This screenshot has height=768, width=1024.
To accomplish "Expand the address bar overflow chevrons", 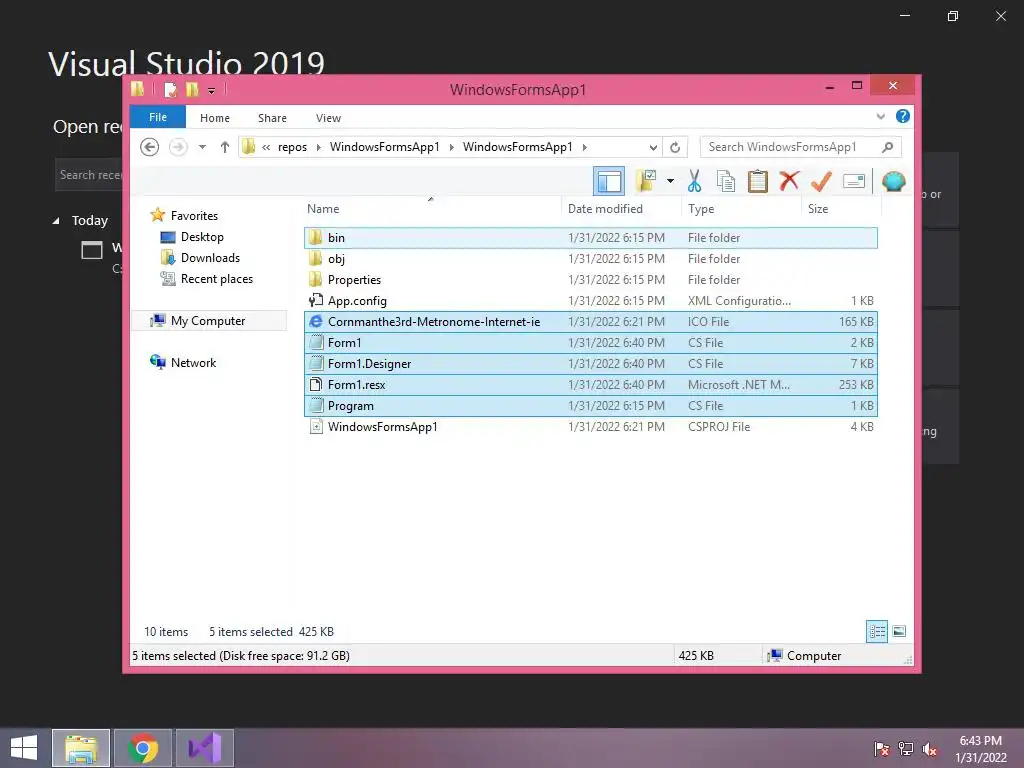I will coord(266,147).
